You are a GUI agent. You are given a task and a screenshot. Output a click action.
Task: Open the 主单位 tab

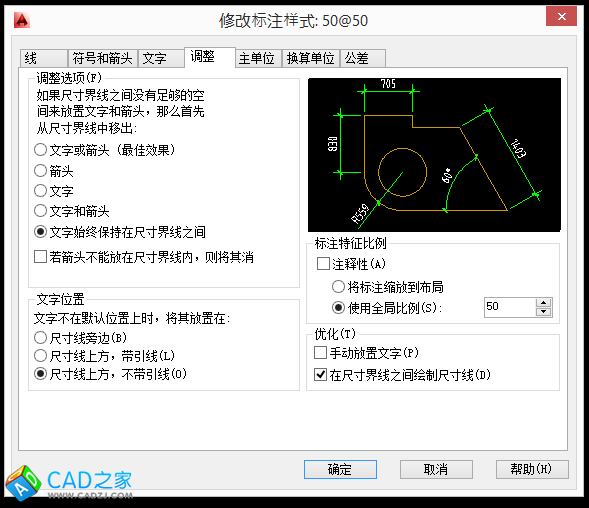point(258,59)
